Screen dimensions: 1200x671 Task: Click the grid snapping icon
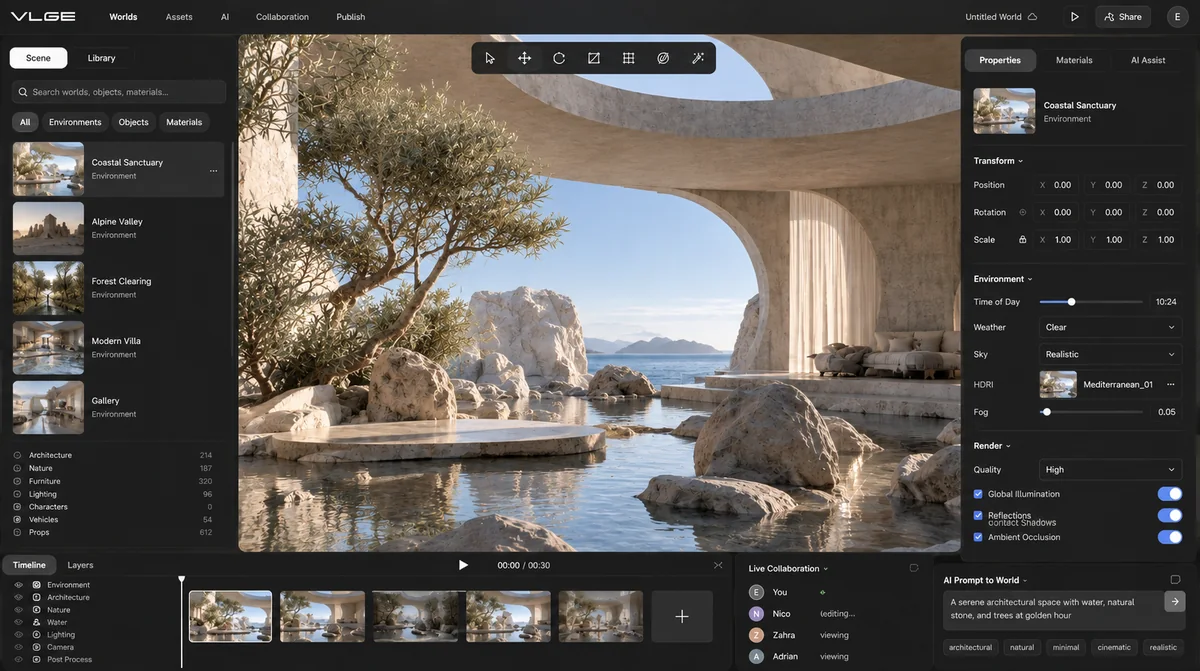[628, 58]
